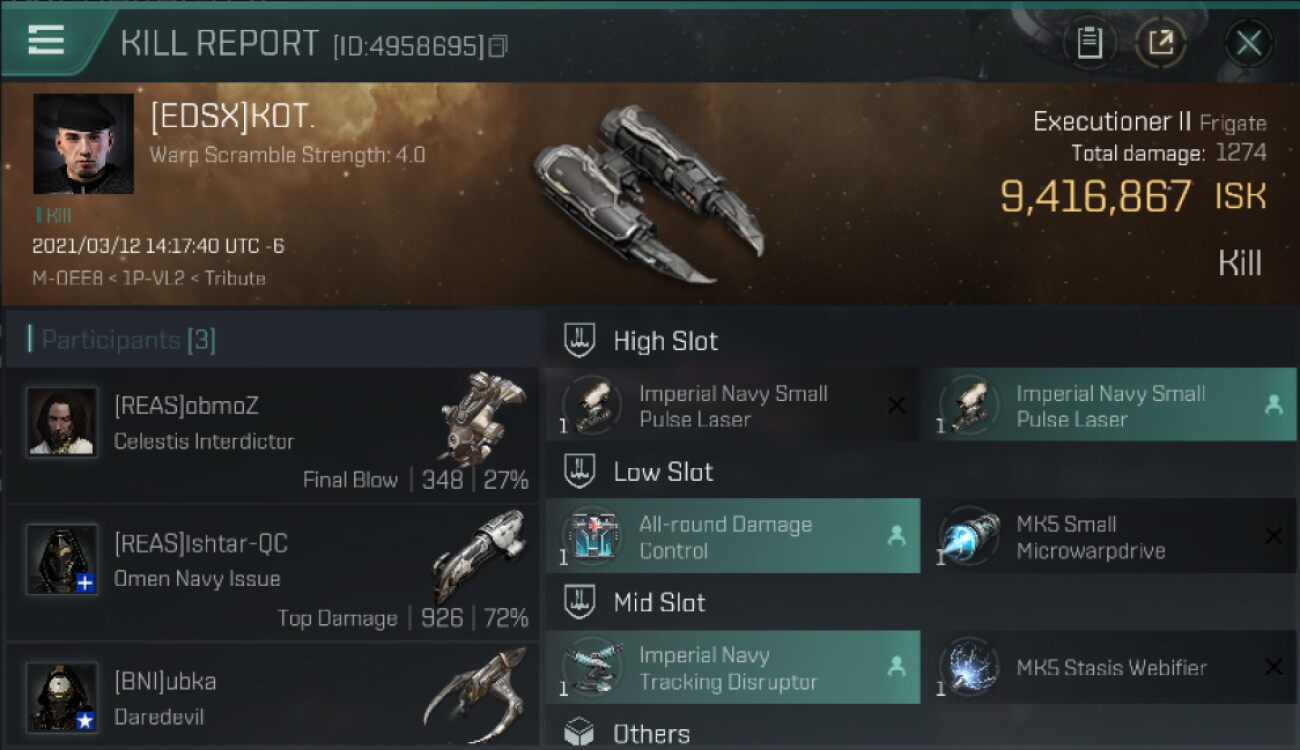Open the hamburger menu icon

(46, 40)
